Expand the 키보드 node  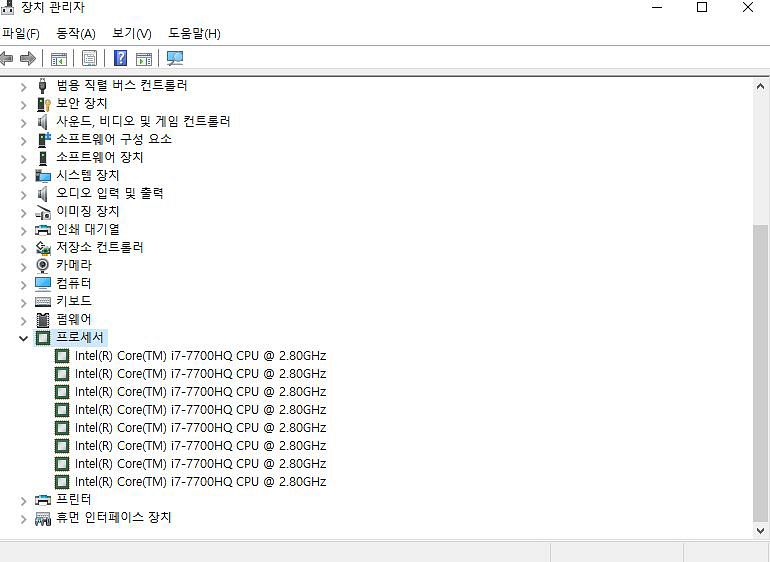[x=23, y=303]
